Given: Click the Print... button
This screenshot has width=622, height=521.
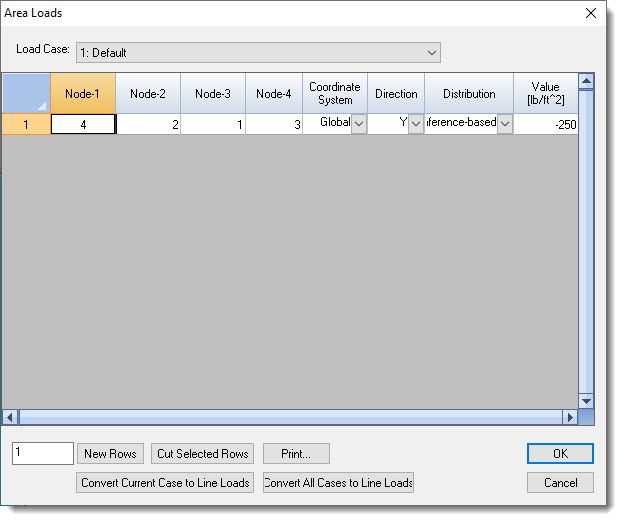Looking at the screenshot, I should (x=296, y=454).
